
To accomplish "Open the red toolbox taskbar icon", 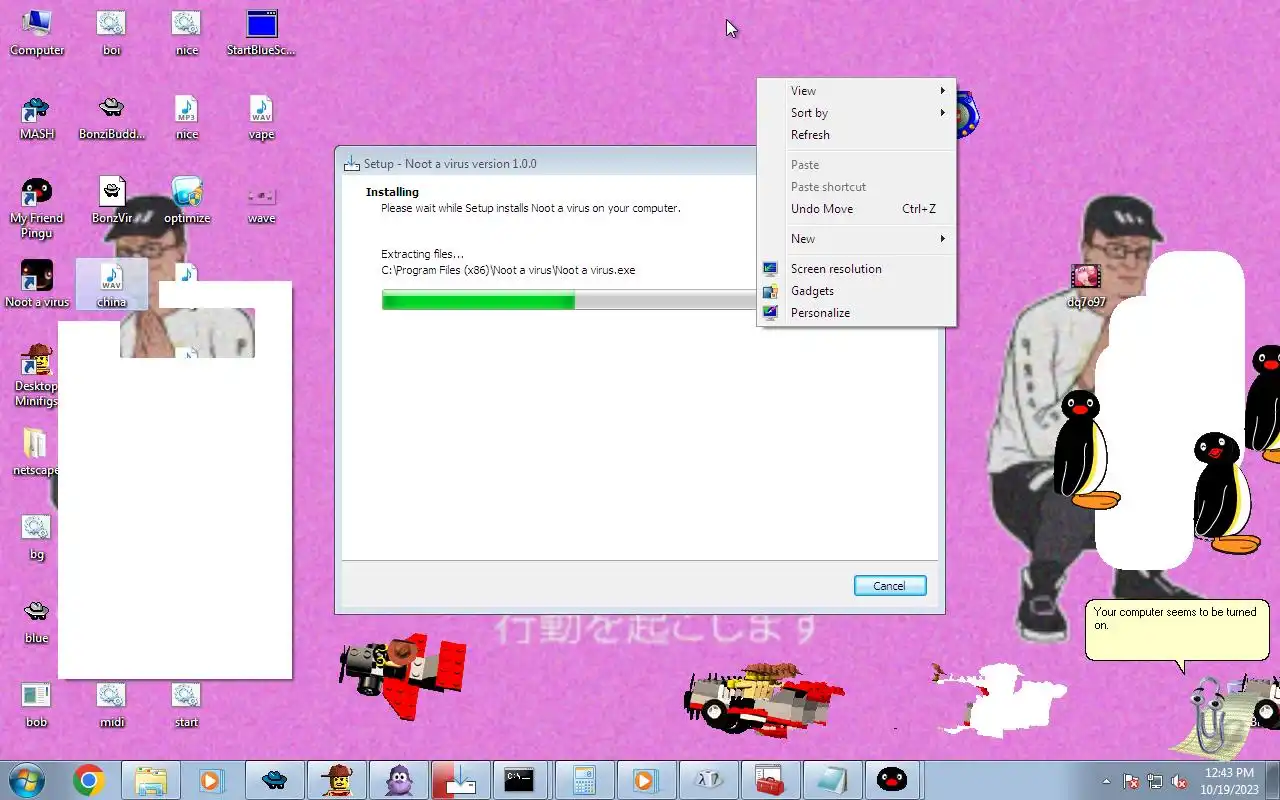I will [769, 780].
